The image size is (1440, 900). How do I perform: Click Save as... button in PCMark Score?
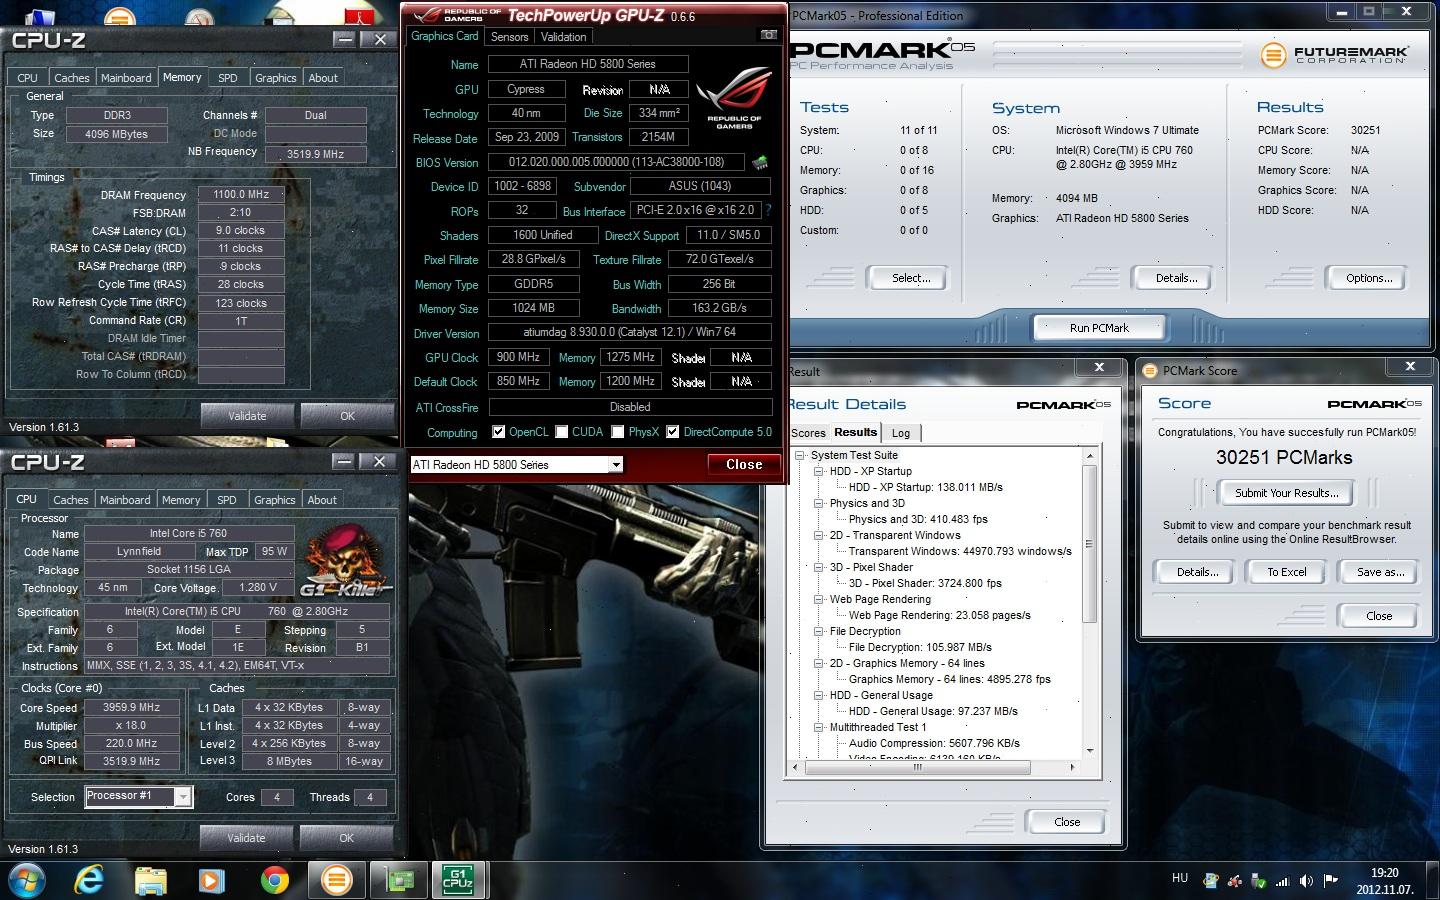[1380, 572]
